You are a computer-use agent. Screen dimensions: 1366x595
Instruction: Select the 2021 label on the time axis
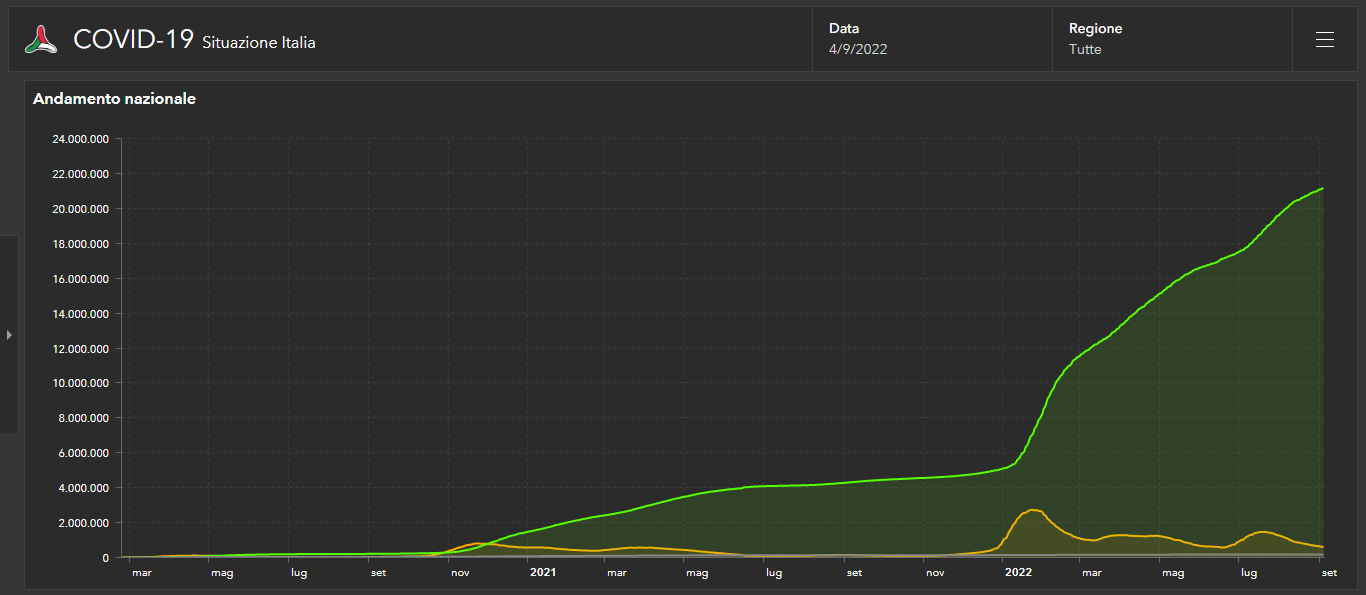[543, 573]
